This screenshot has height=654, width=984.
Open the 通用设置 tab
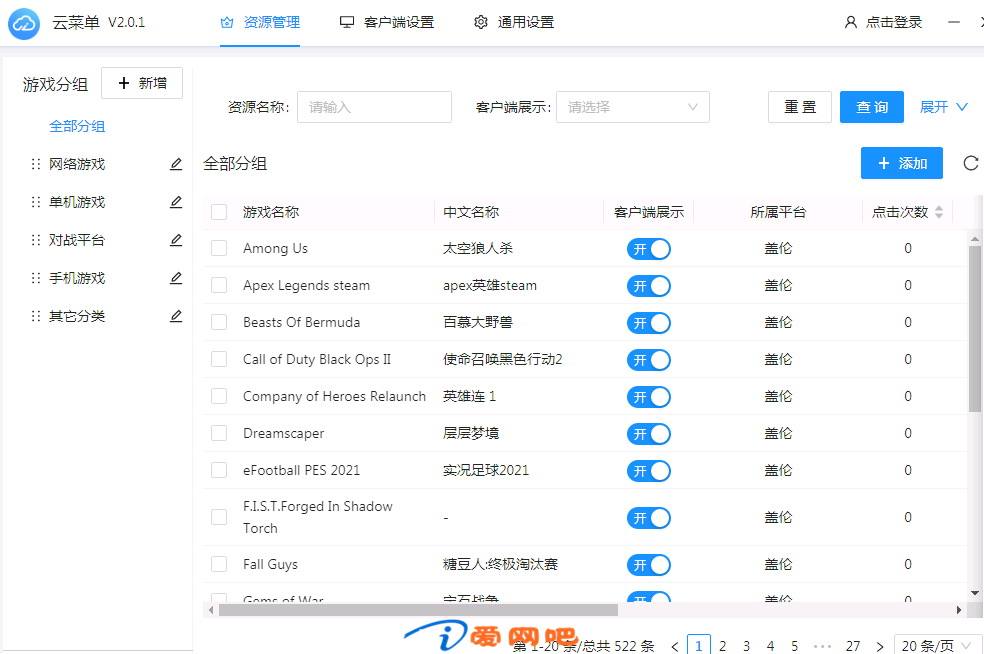pos(514,23)
